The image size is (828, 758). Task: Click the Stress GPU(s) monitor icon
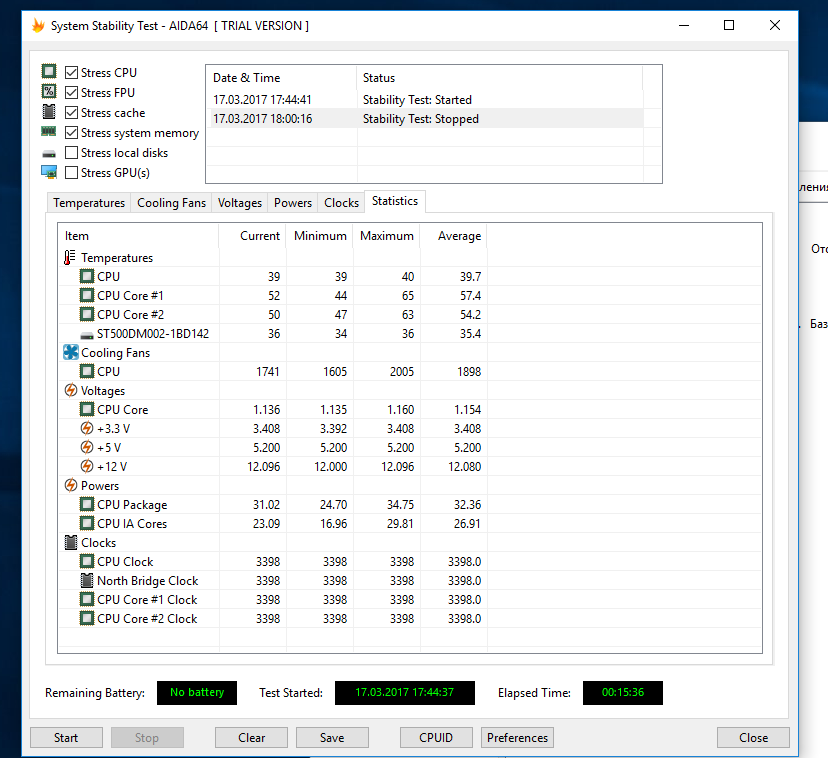[x=49, y=172]
